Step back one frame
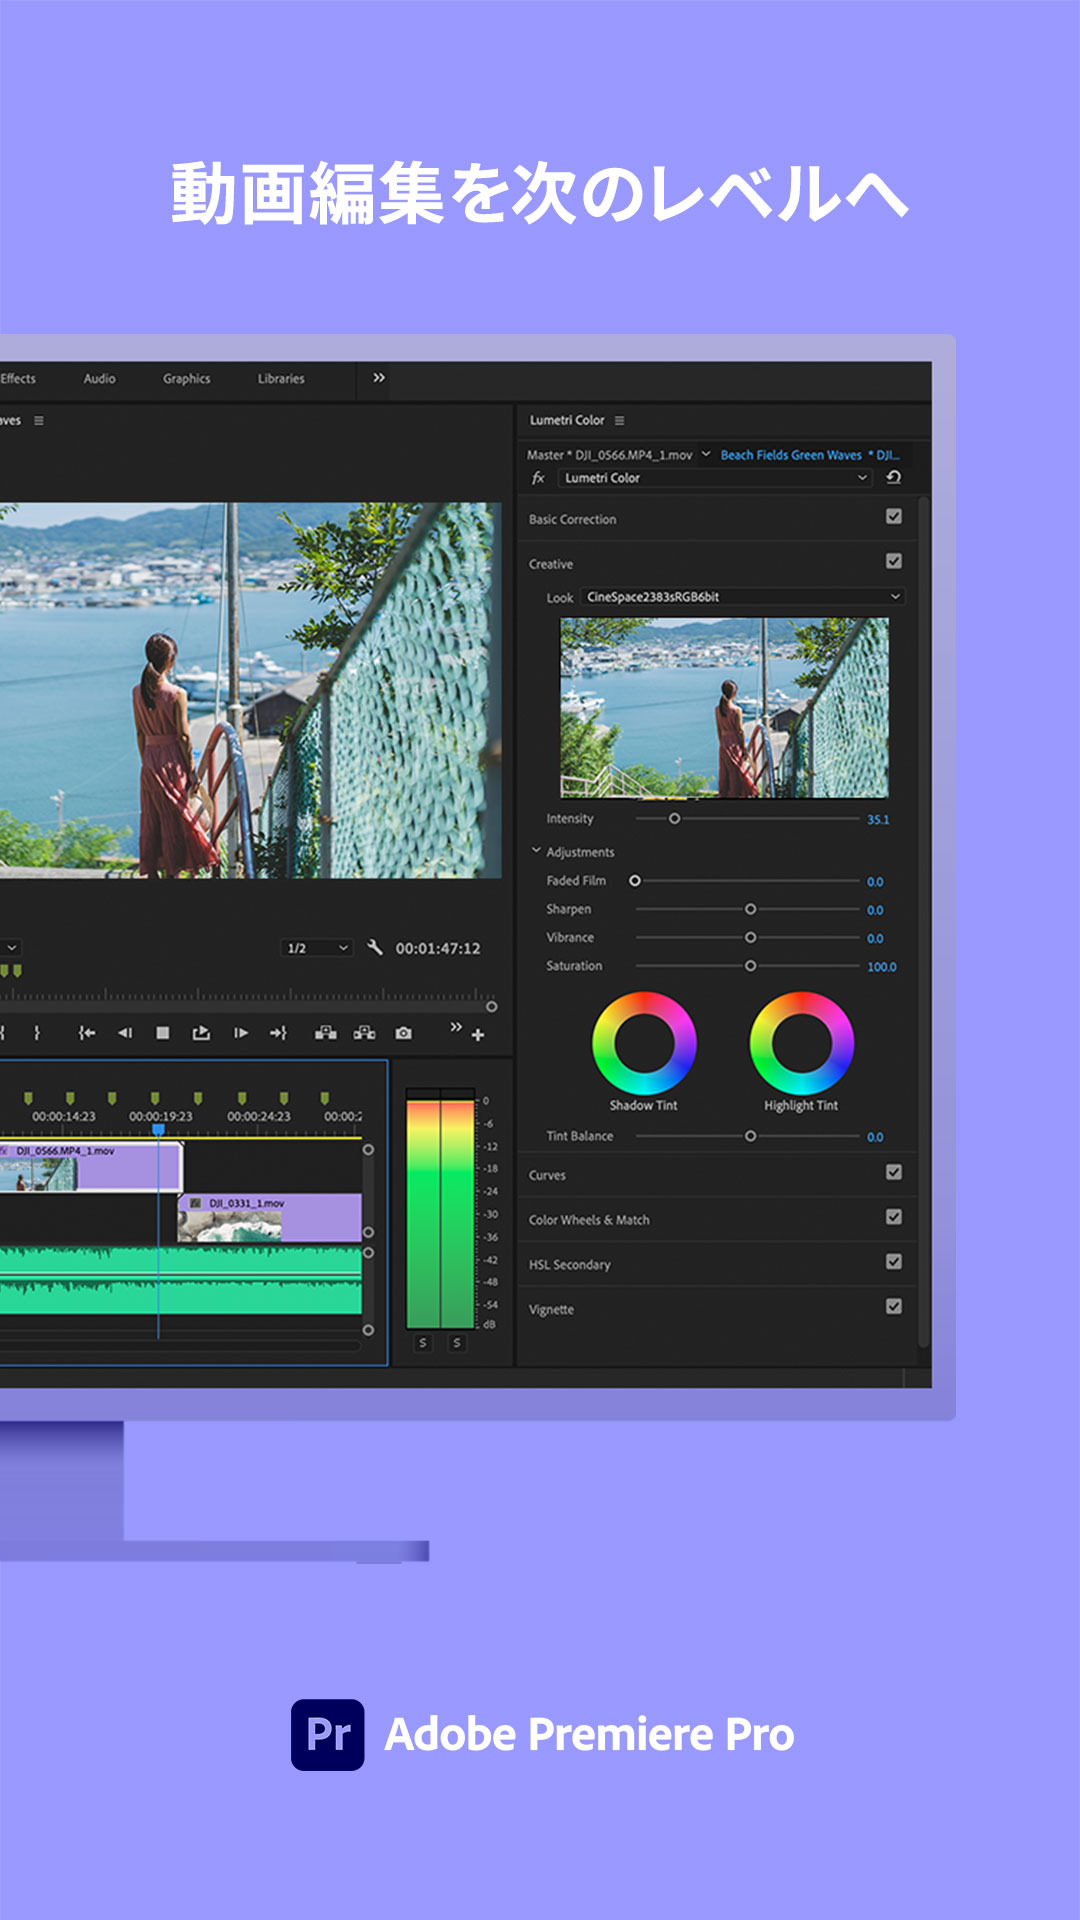Viewport: 1080px width, 1920px height. (x=125, y=1033)
